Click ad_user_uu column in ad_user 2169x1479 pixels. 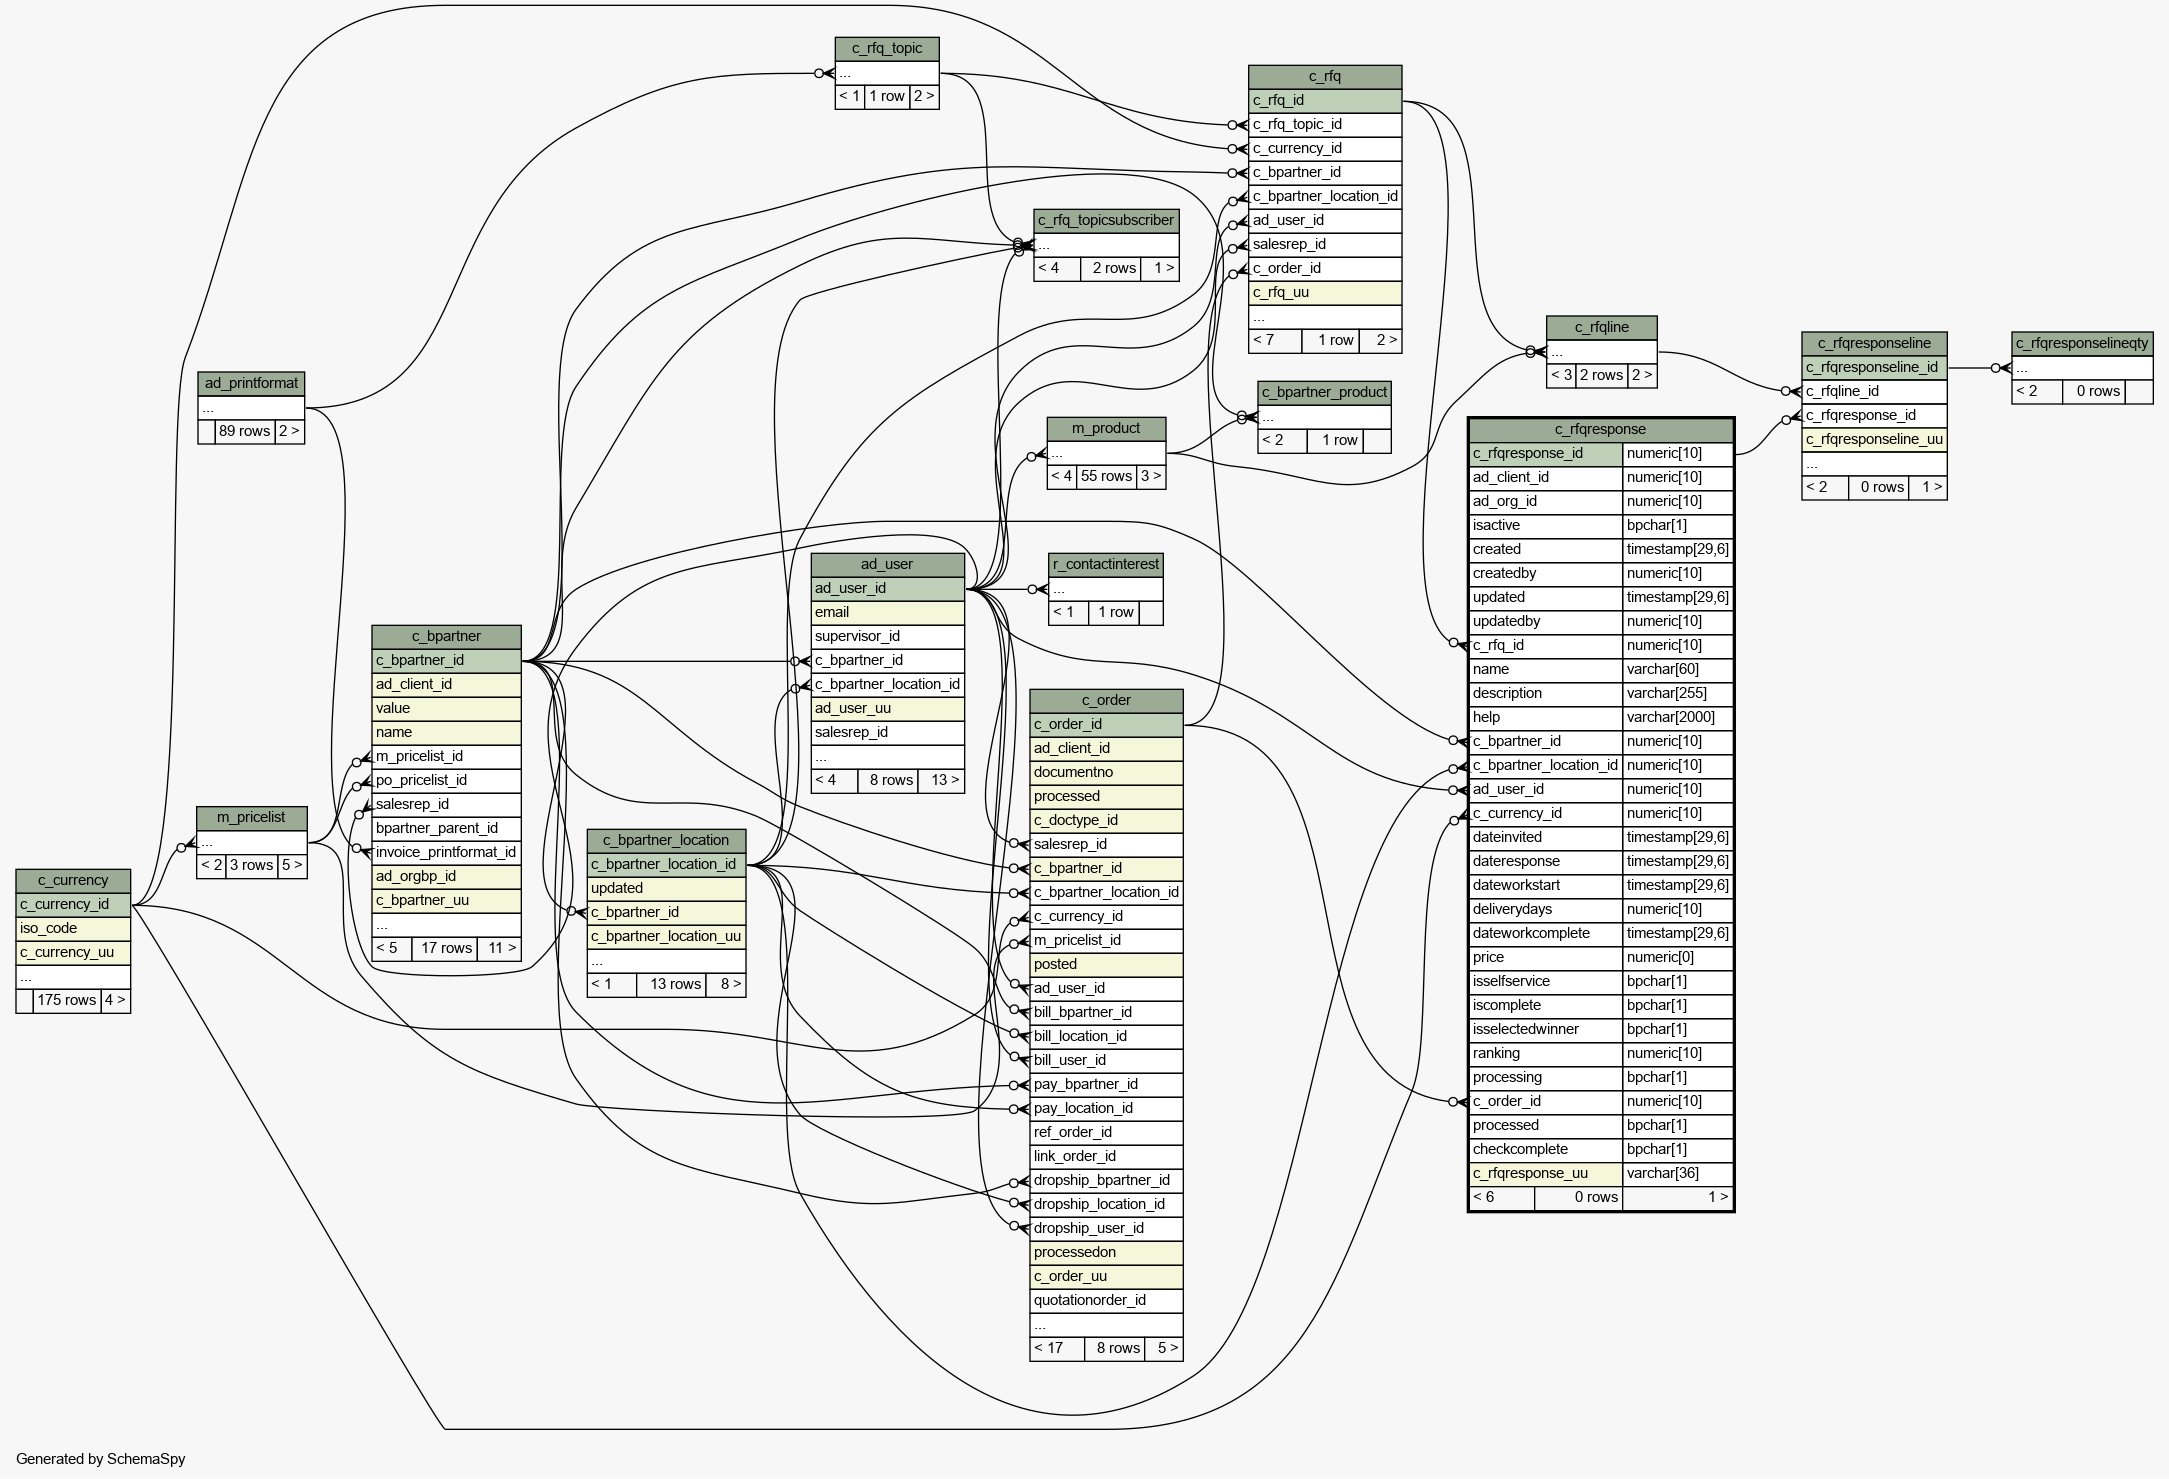tap(887, 709)
